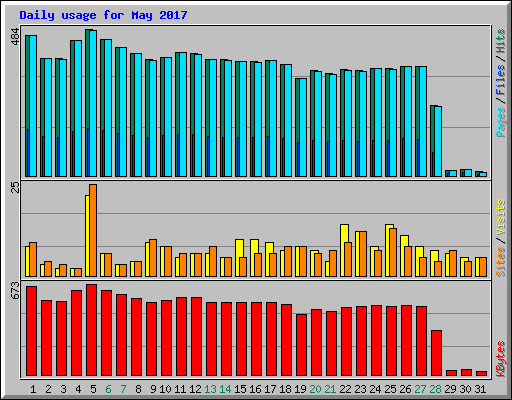
Task: Click day label 23 on the axis
Action: coord(360,389)
